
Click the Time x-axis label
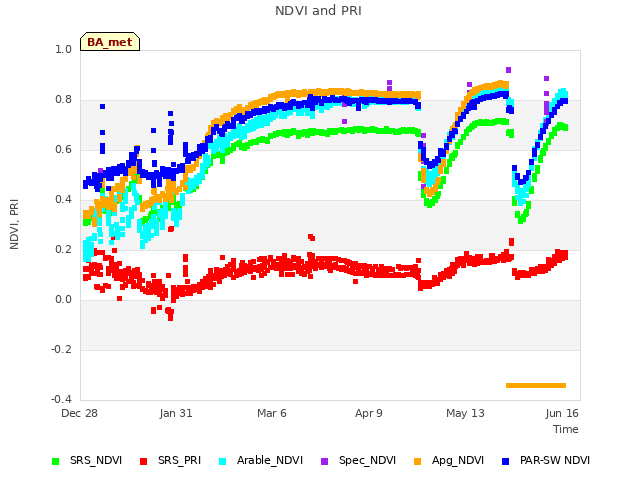click(566, 429)
